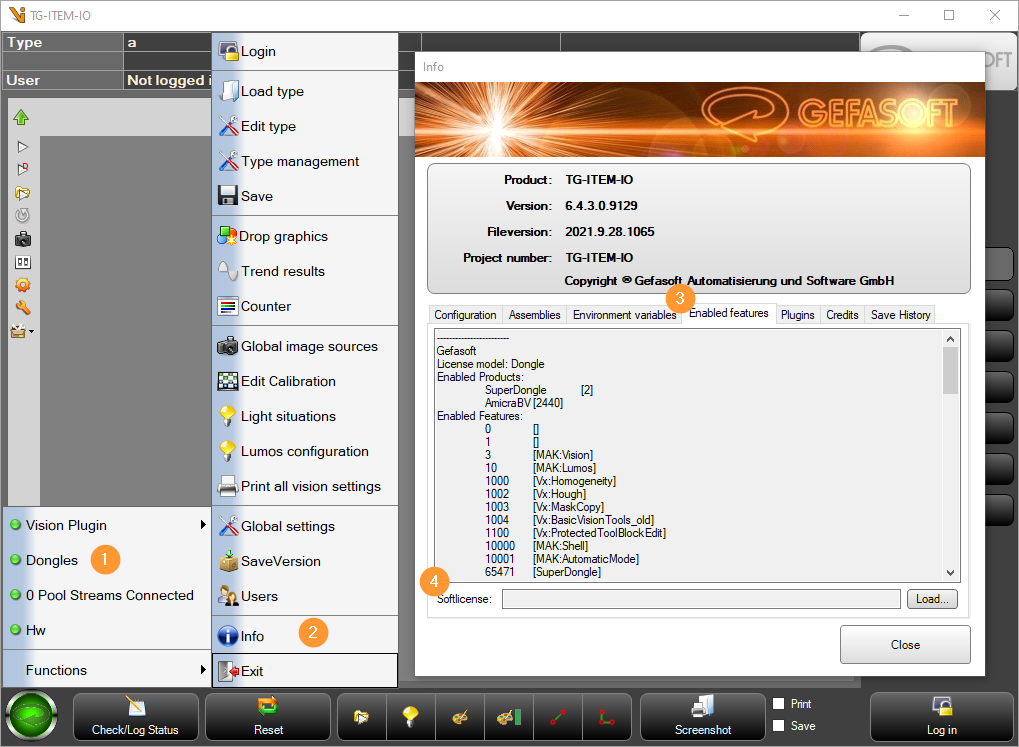Expand the Vision Plugin submenu
This screenshot has width=1019, height=747.
point(107,525)
